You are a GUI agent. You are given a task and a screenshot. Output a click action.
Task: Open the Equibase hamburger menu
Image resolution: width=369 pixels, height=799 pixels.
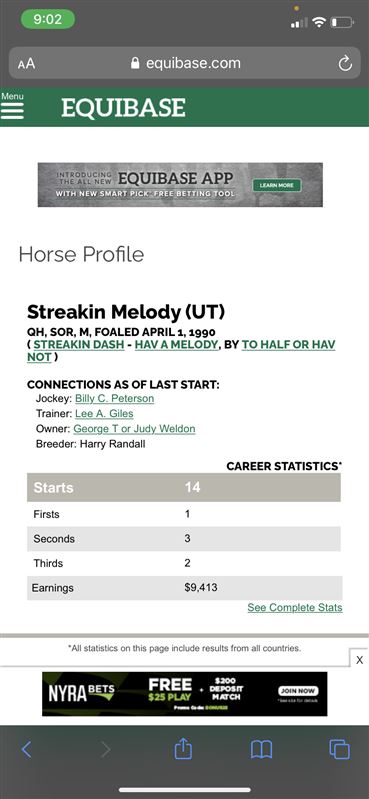pos(12,106)
